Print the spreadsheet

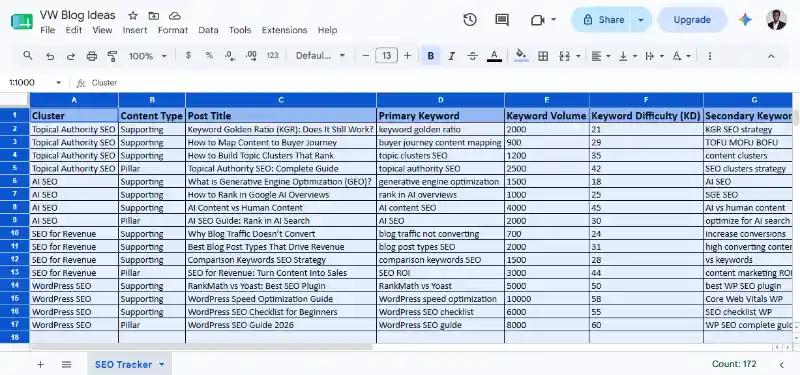tap(92, 56)
